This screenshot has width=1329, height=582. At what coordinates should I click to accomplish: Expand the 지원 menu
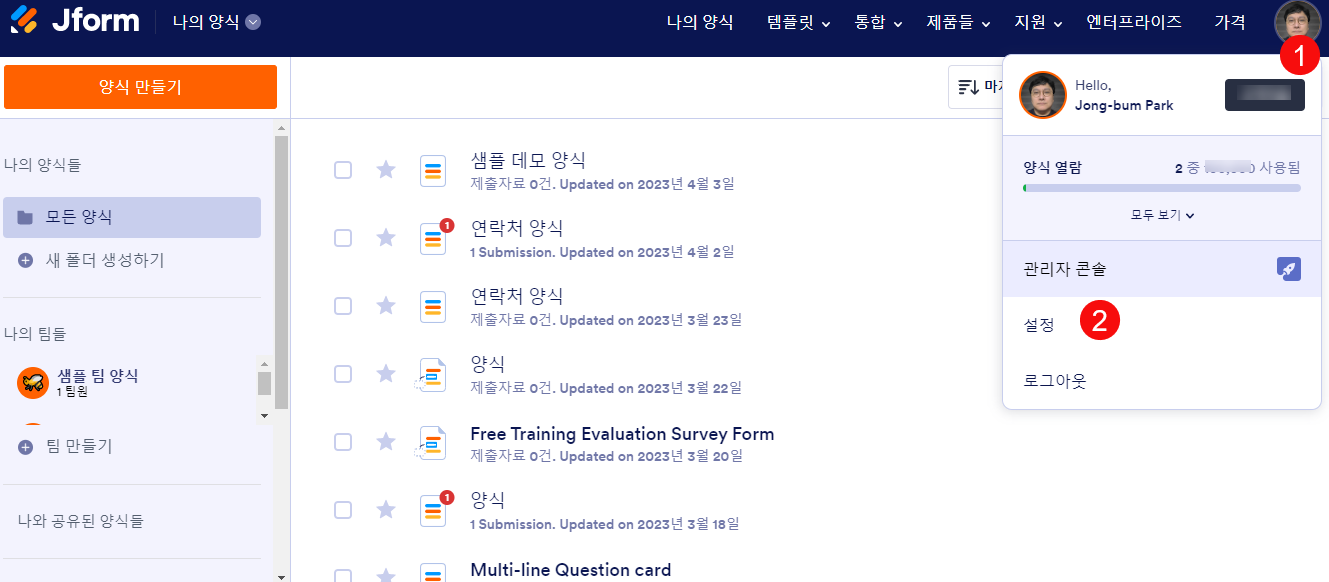click(1038, 22)
